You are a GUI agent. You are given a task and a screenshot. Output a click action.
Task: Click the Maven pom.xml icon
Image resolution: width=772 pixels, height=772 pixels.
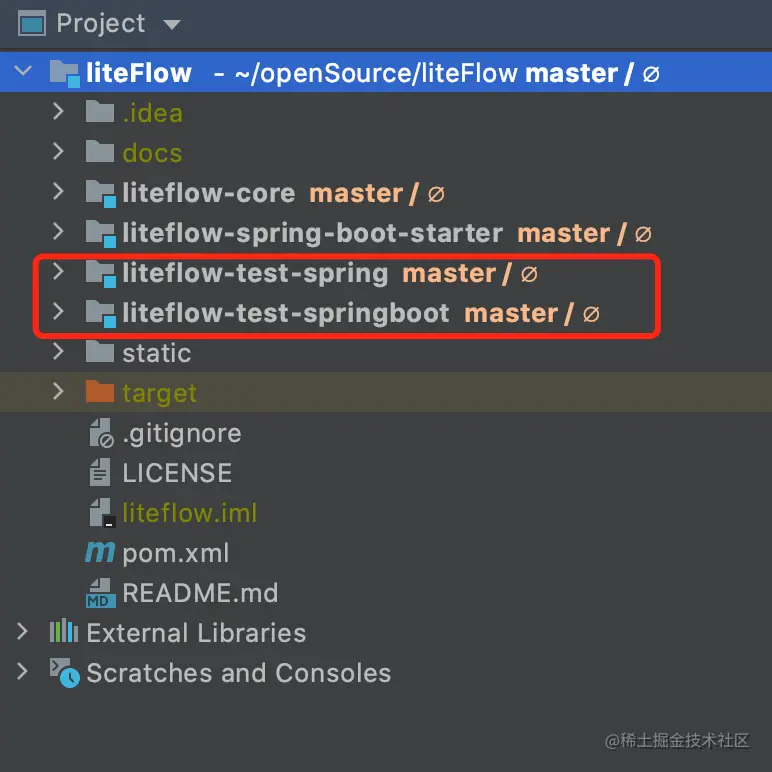pyautogui.click(x=100, y=552)
